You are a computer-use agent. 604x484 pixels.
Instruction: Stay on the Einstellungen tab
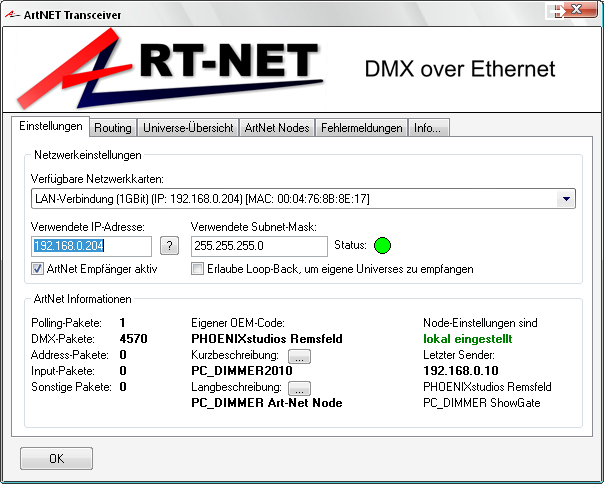(51, 126)
